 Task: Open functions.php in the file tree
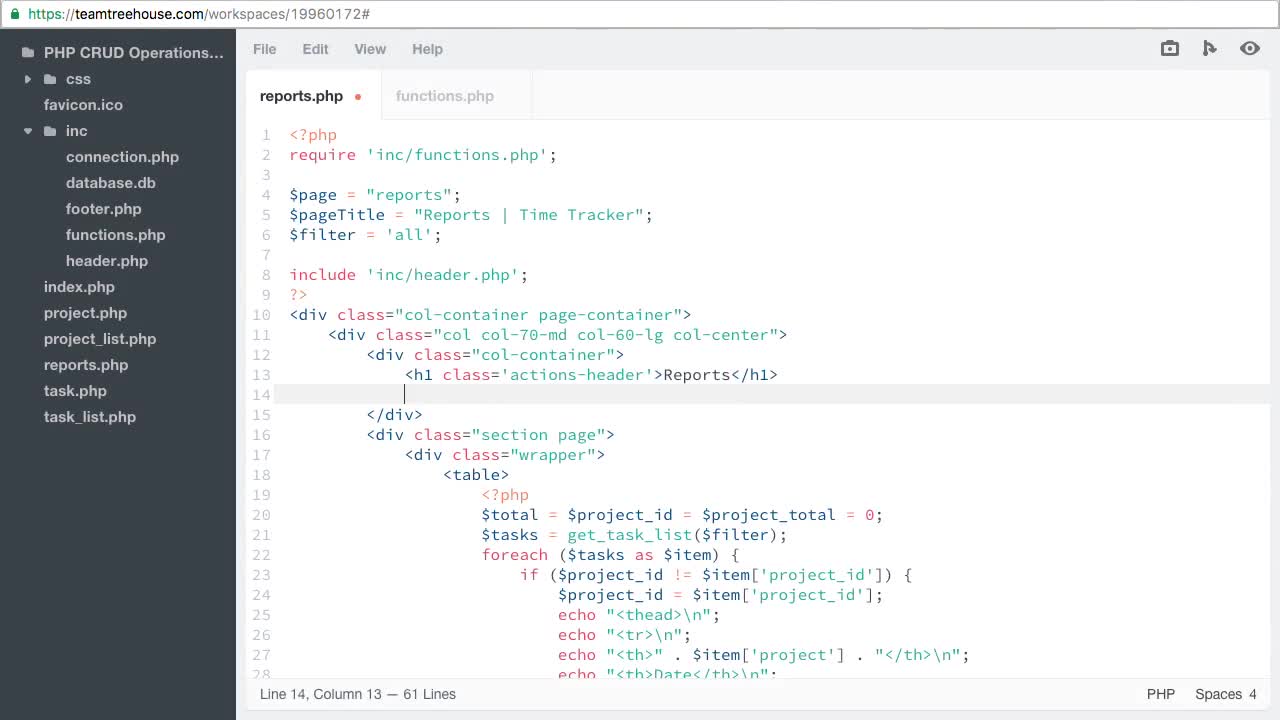tap(116, 235)
